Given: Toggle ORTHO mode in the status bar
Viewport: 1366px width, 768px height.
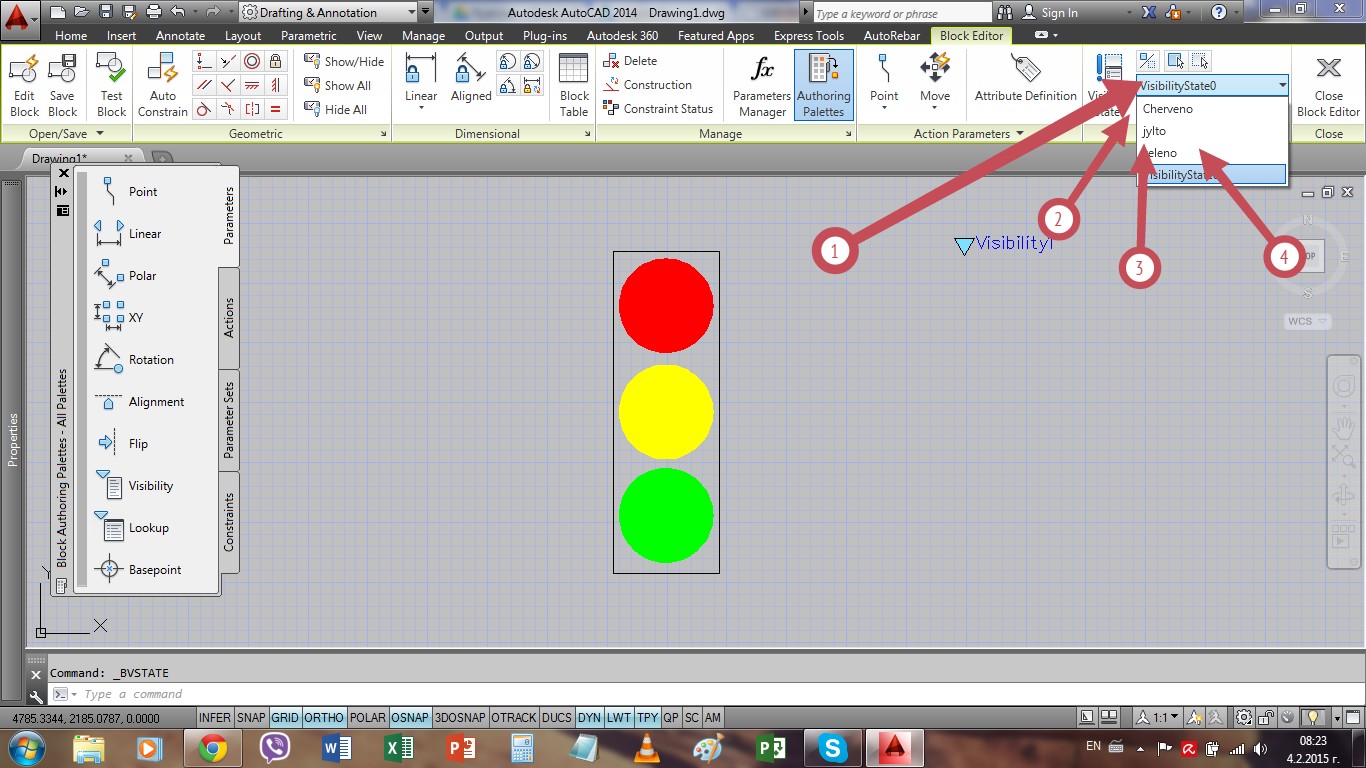Looking at the screenshot, I should (x=324, y=717).
